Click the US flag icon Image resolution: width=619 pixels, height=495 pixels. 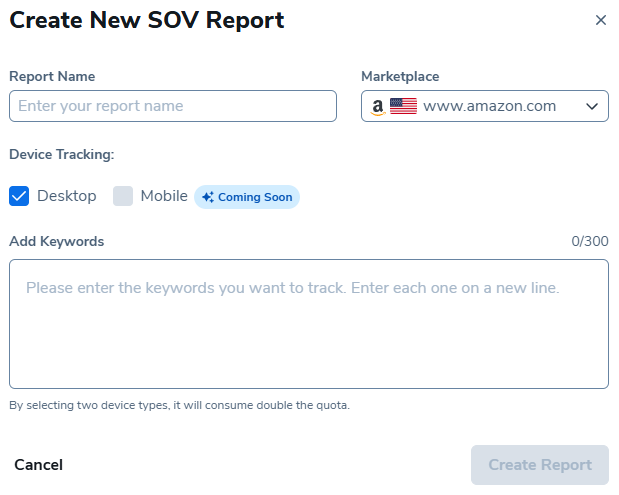click(x=403, y=106)
